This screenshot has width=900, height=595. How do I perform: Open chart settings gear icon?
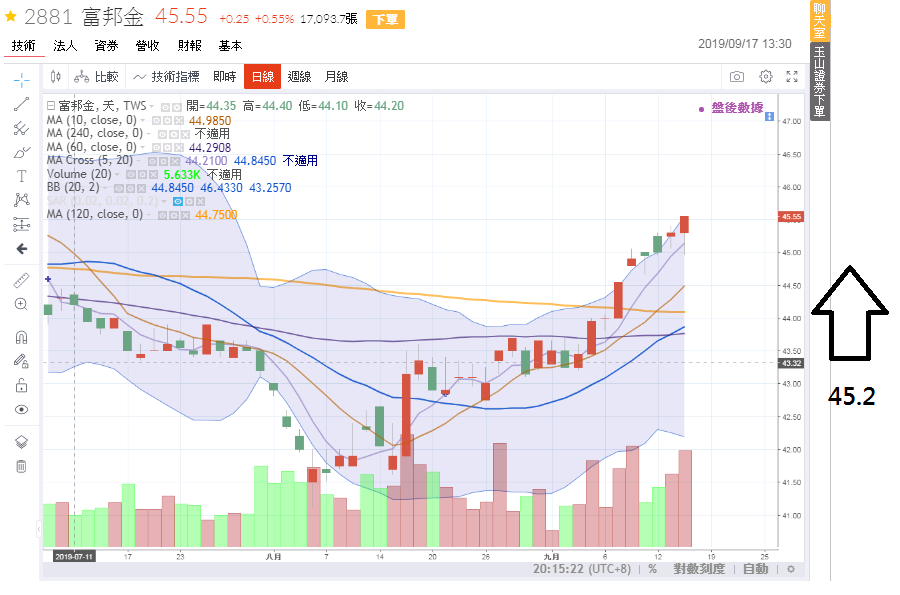pyautogui.click(x=766, y=76)
